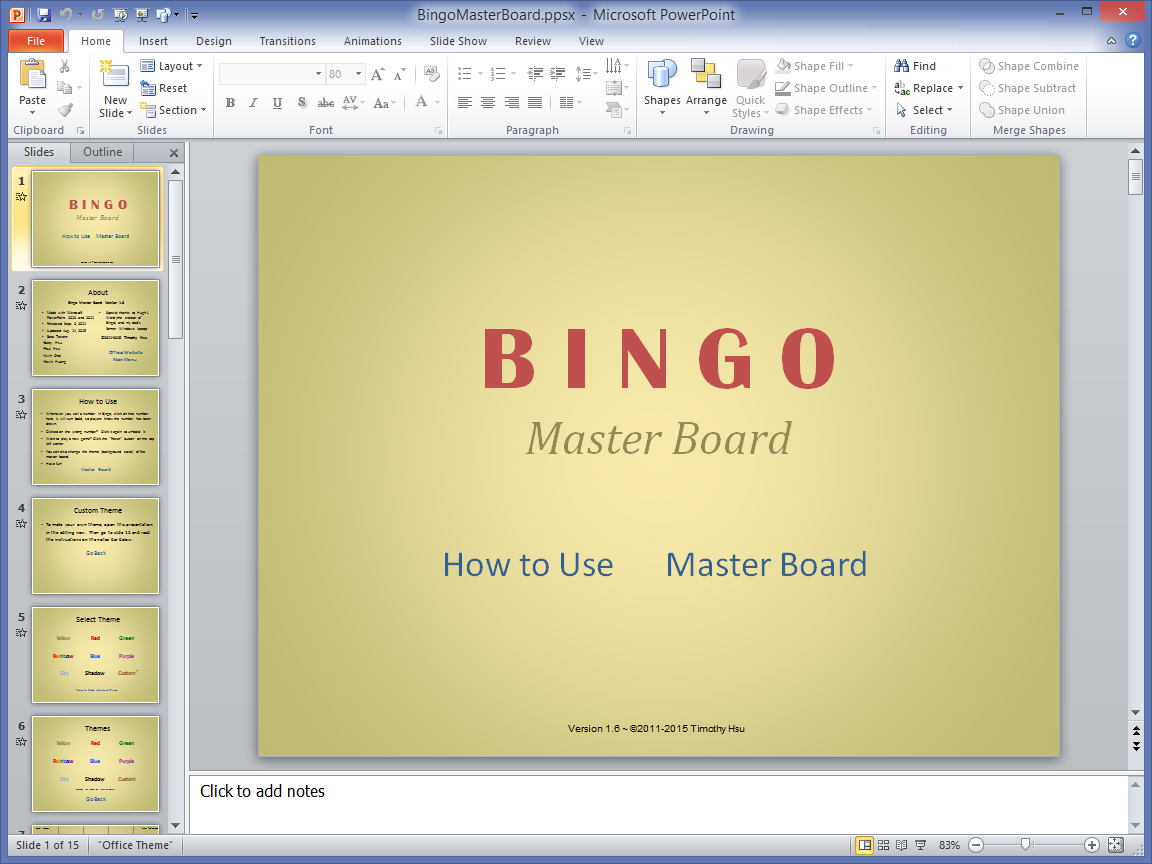1152x864 pixels.
Task: Click the Reset slide button
Action: tap(164, 88)
